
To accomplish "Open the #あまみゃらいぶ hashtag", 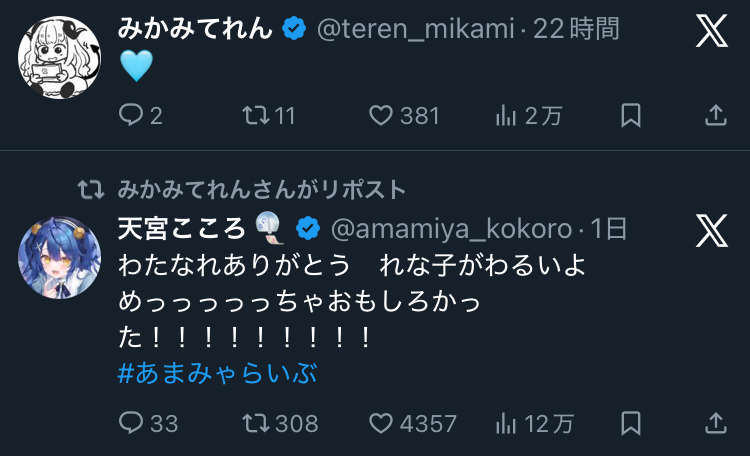I will click(217, 373).
